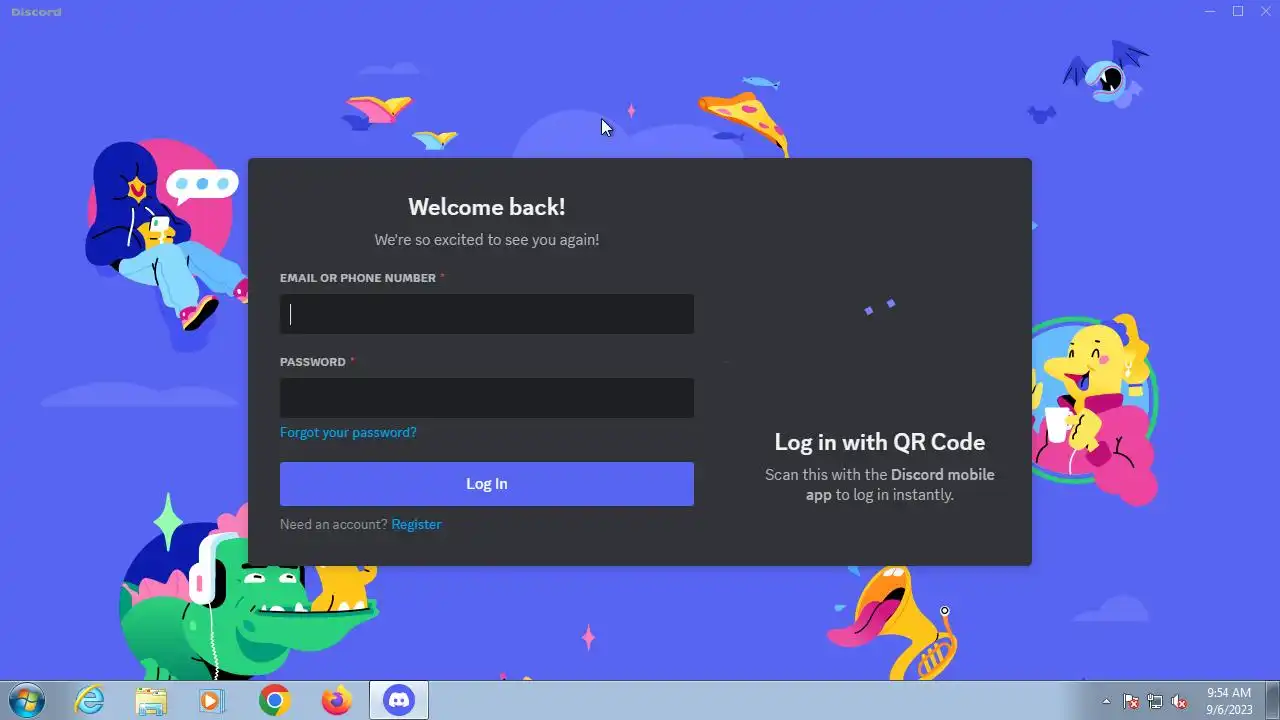The width and height of the screenshot is (1280, 720).
Task: Click the Log In button
Action: pos(487,484)
